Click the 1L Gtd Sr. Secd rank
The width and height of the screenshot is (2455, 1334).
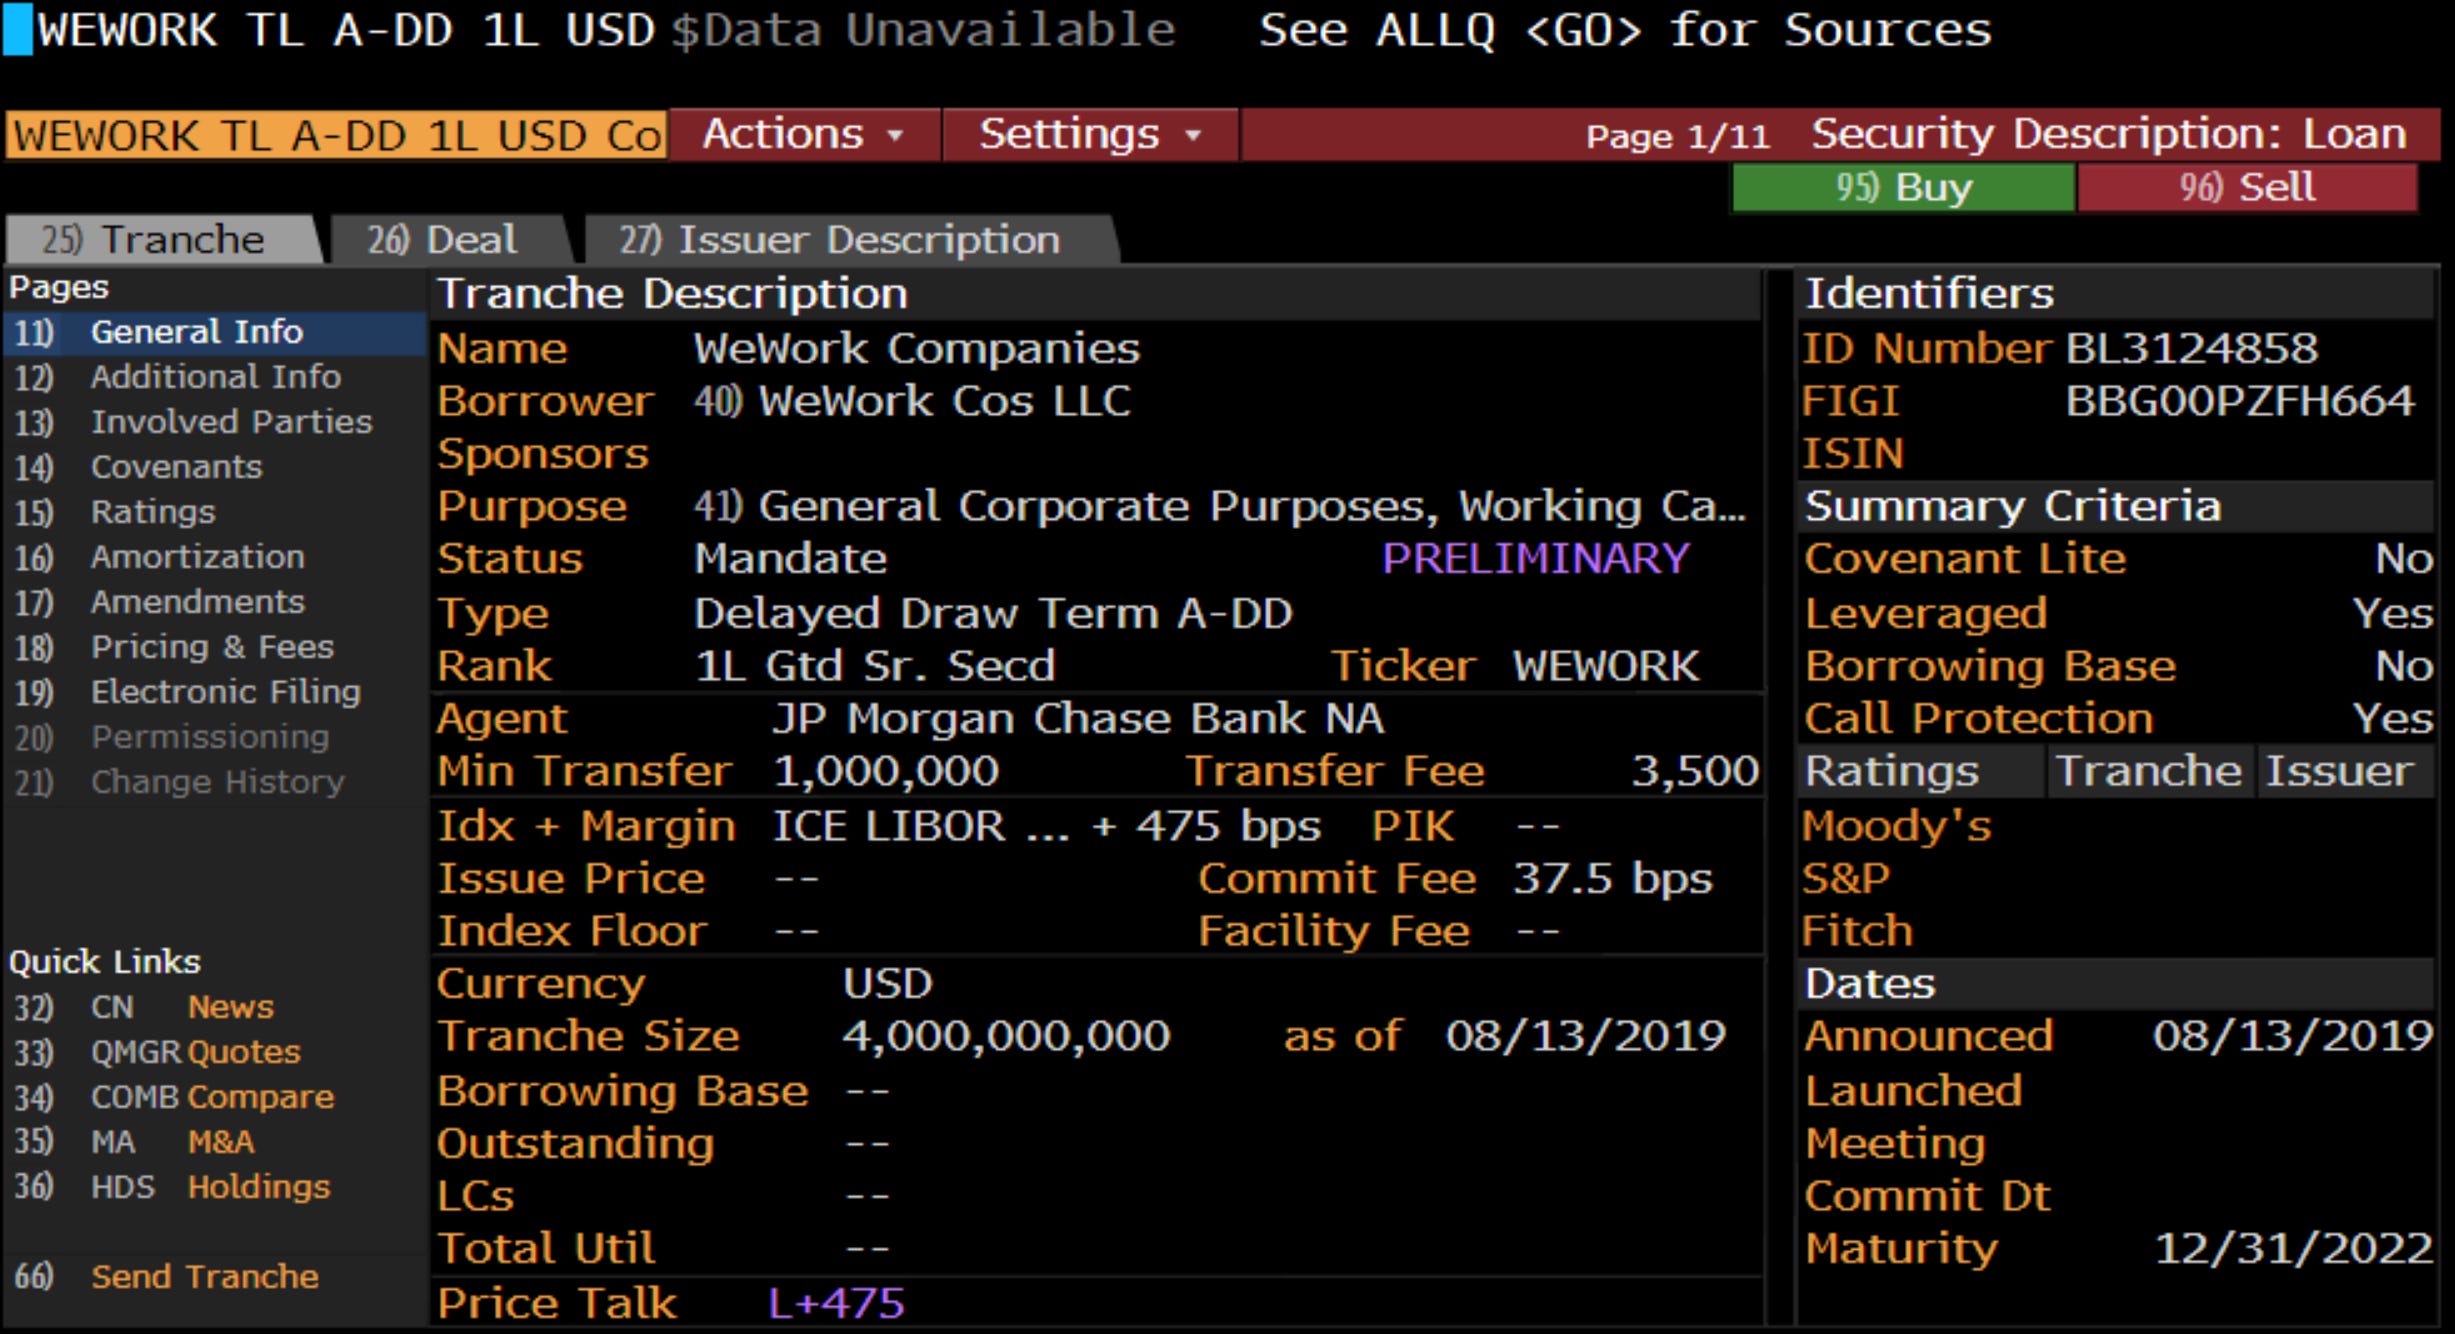pos(875,667)
